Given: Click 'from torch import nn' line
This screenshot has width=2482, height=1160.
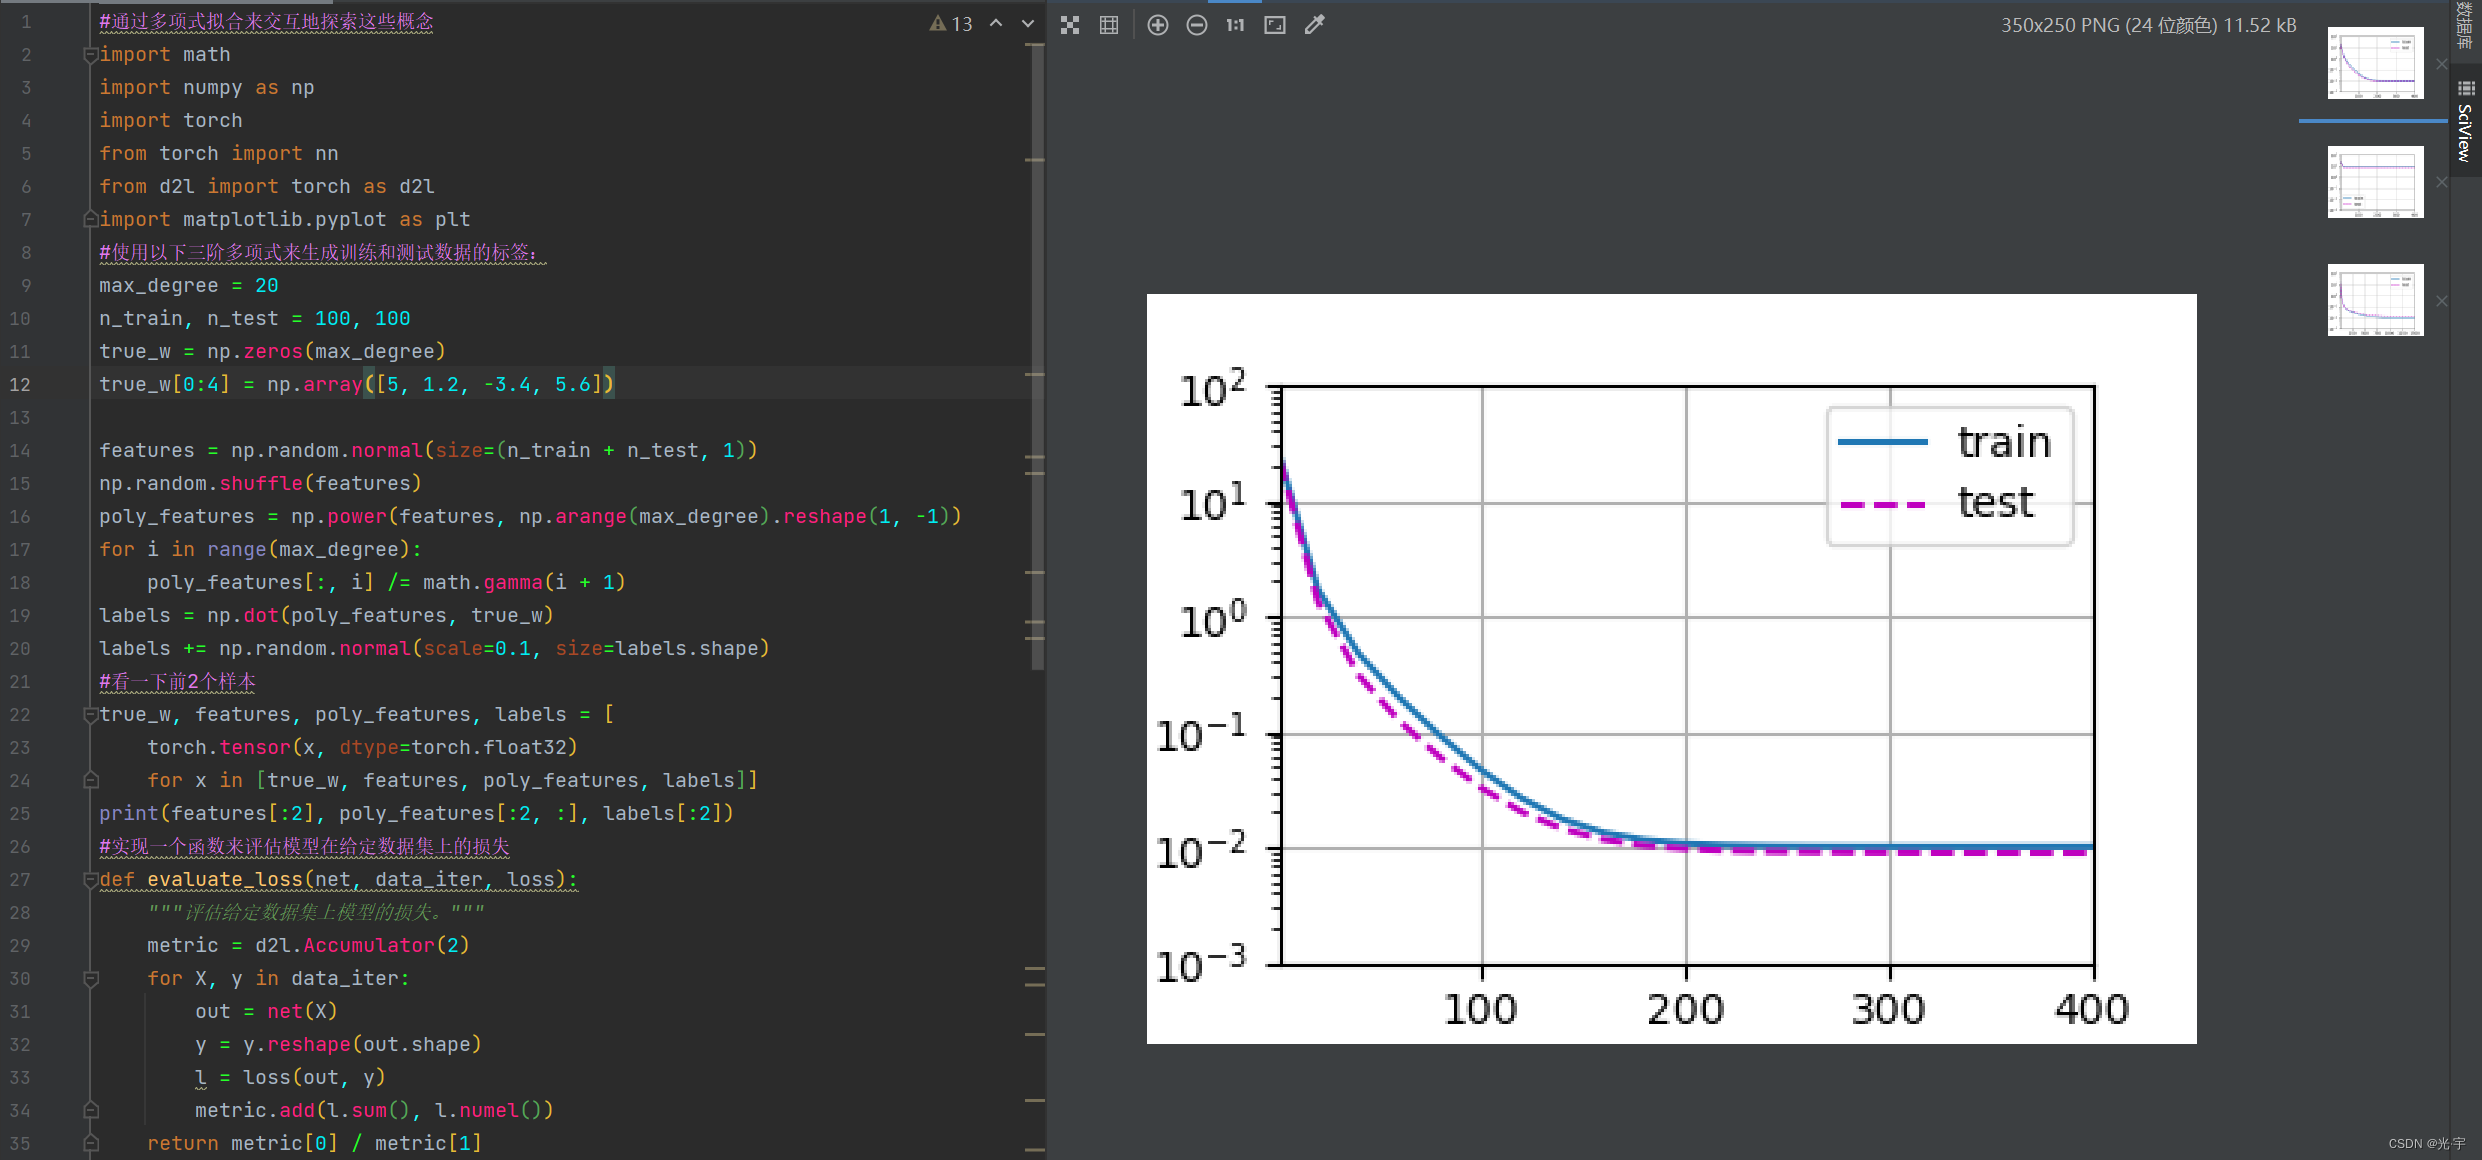Looking at the screenshot, I should 219,154.
